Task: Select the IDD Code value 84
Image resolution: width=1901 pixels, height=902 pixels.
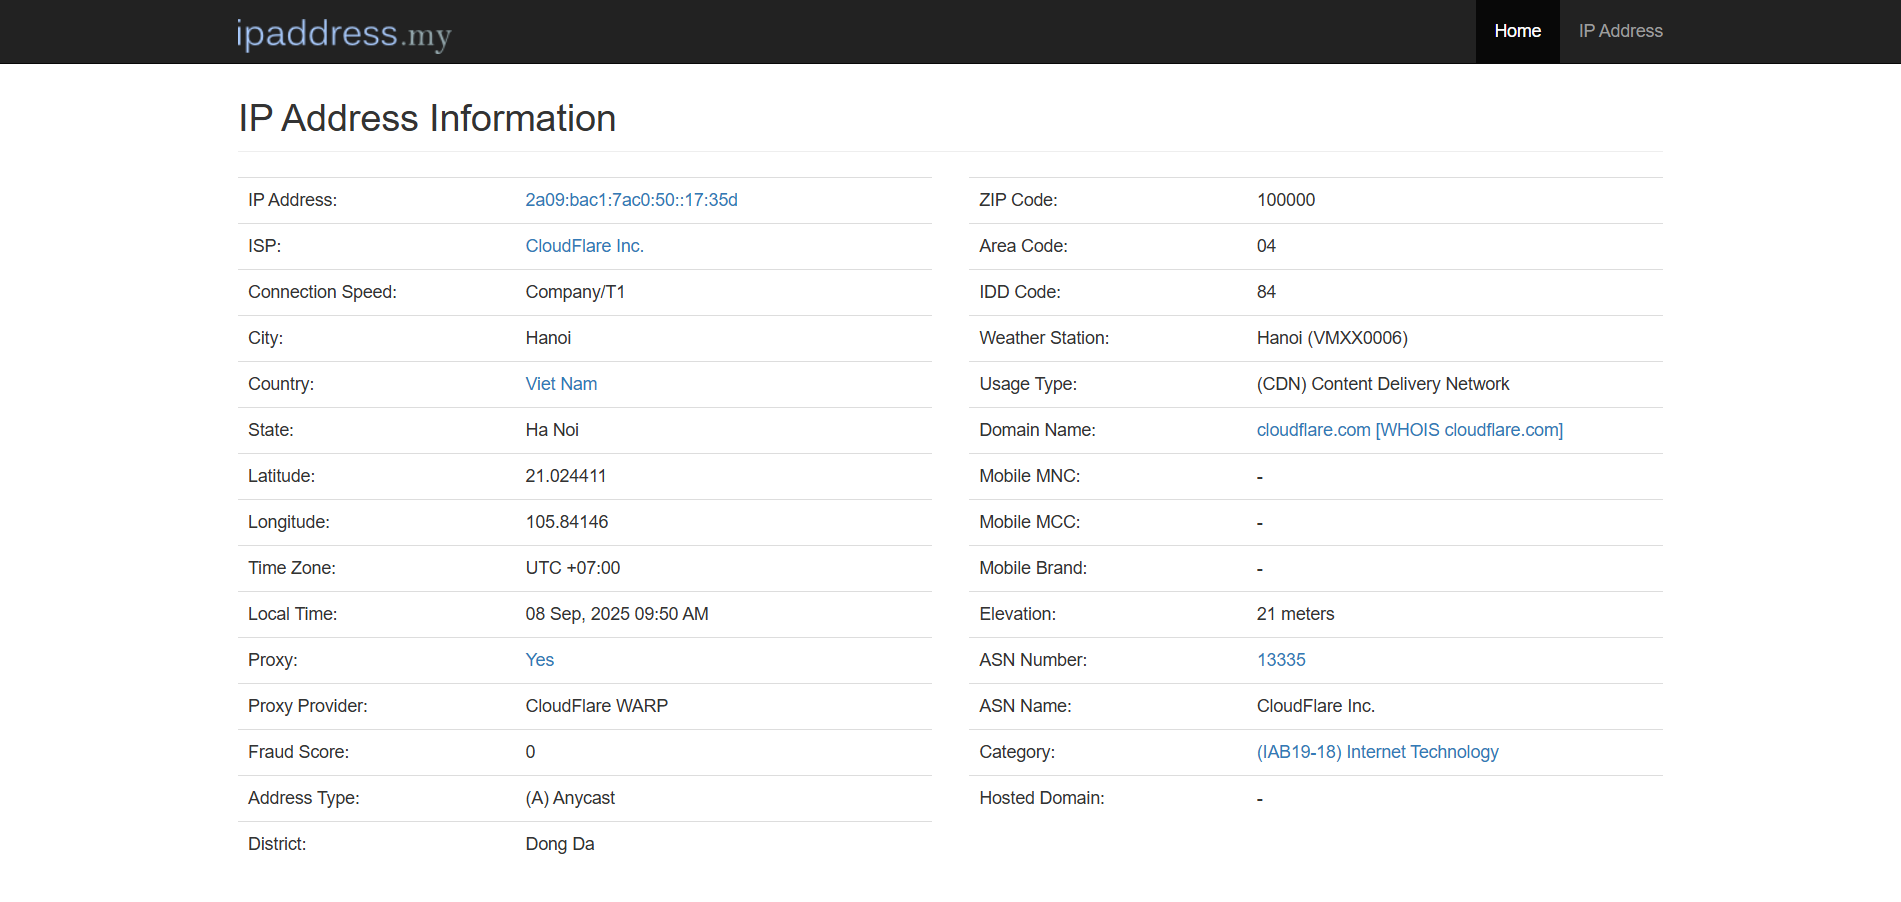Action: click(1266, 292)
